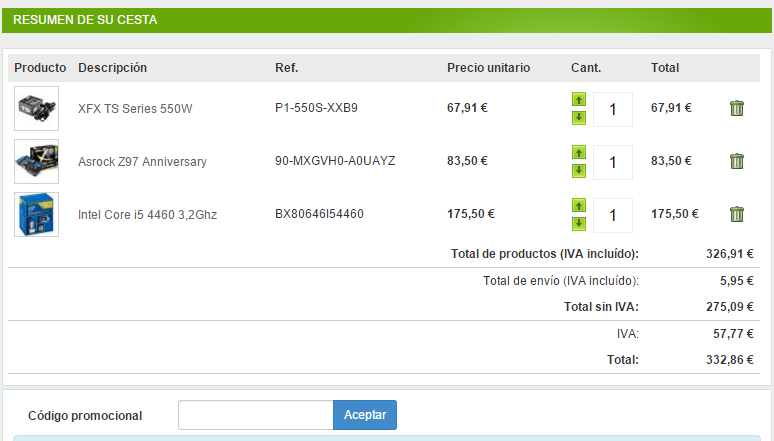Decrease quantity of XFX TS Series 550W

pos(579,118)
